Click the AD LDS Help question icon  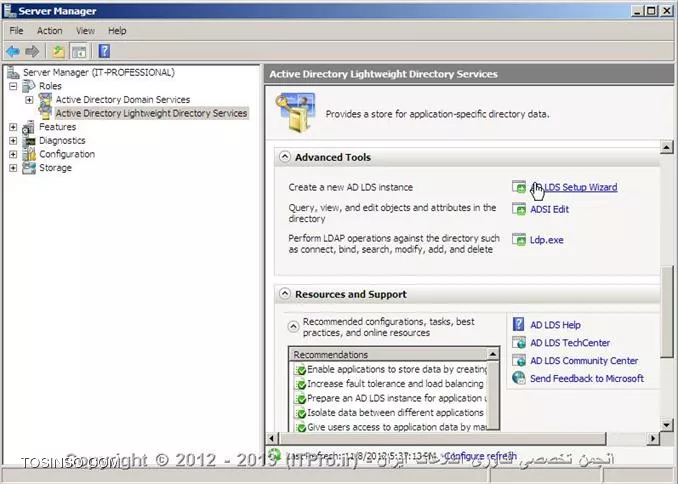coord(518,324)
